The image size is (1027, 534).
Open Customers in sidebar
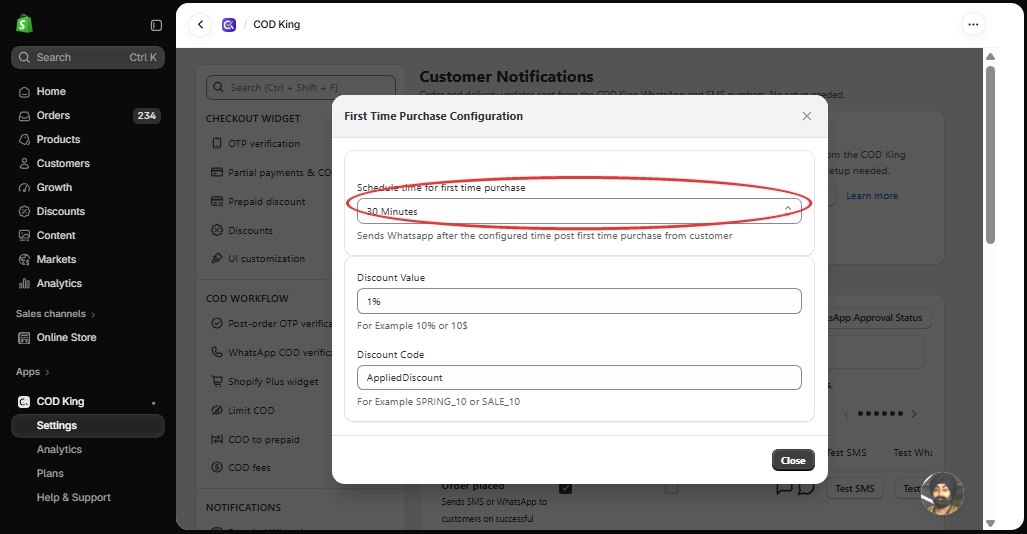click(x=63, y=163)
